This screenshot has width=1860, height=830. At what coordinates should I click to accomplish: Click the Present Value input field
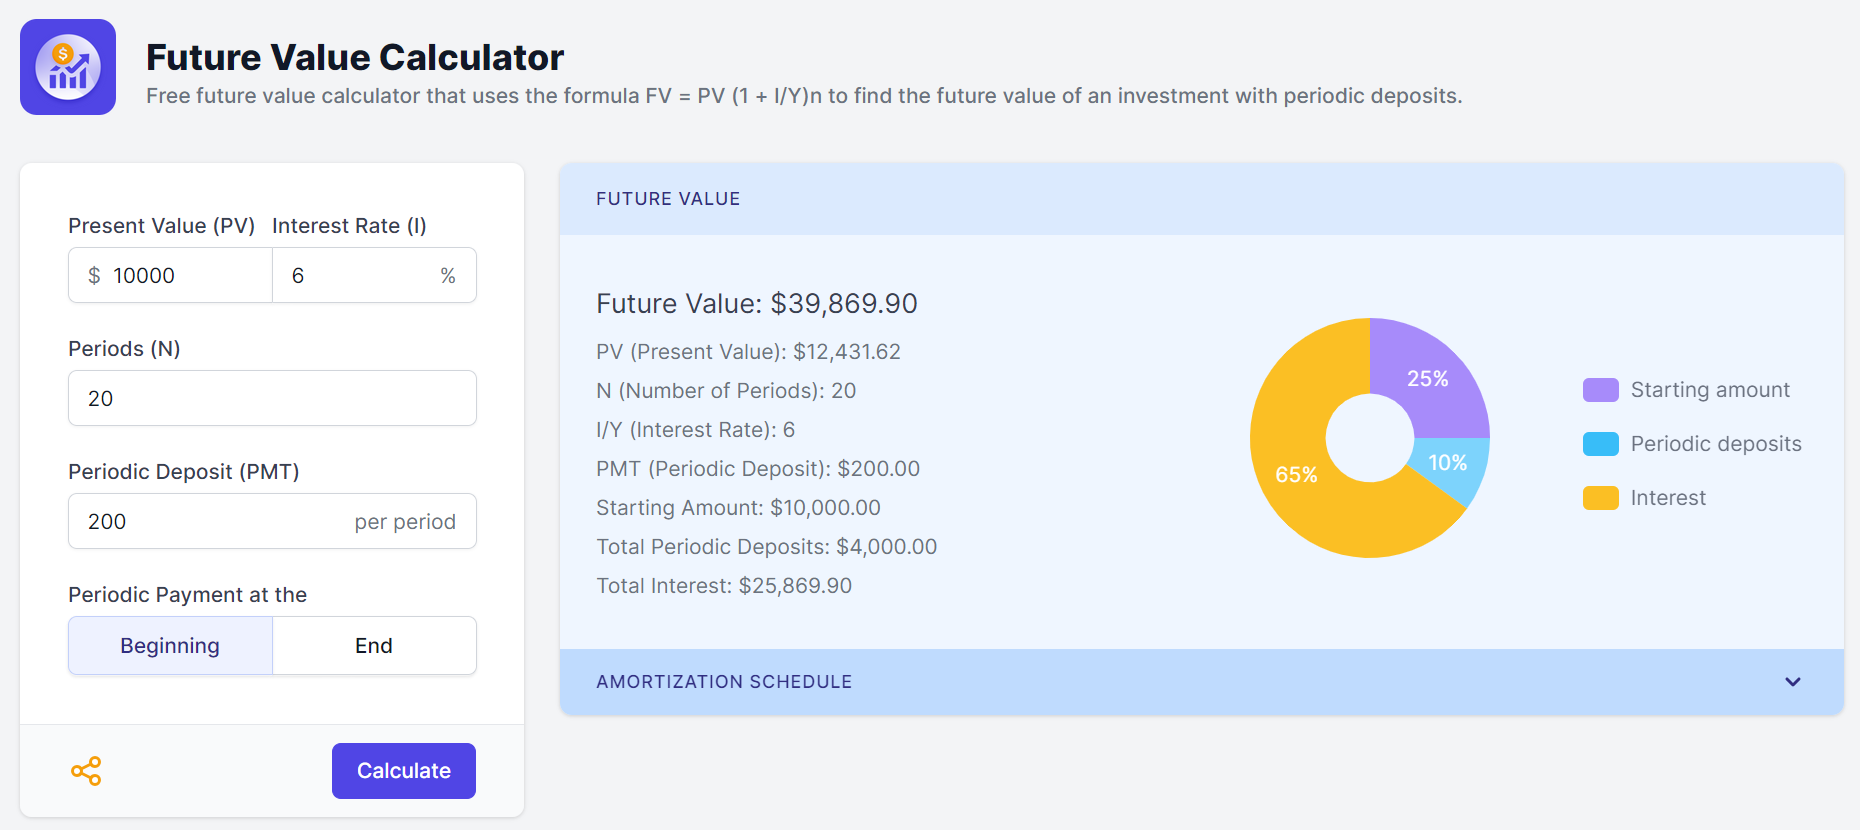click(185, 276)
